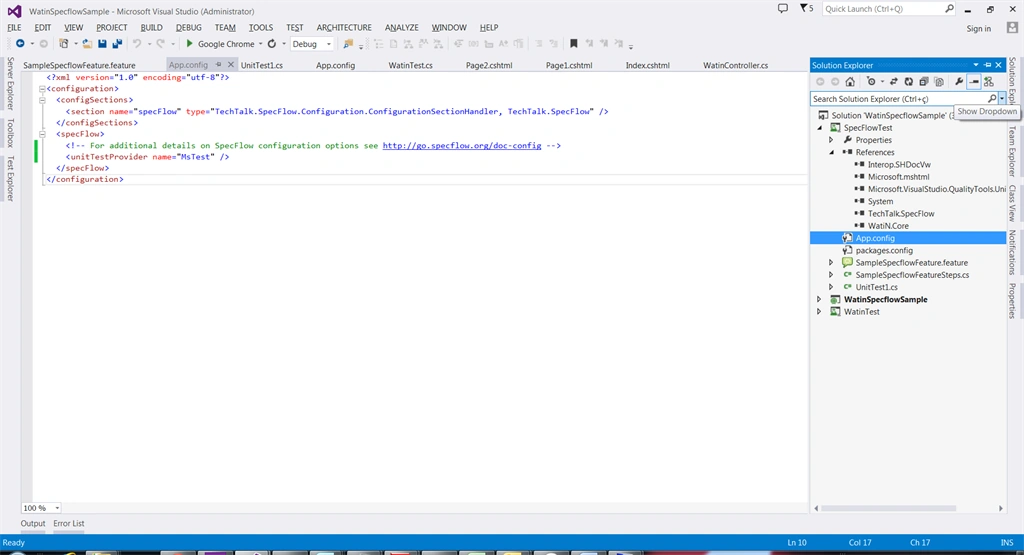
Task: Open the Debug configuration dropdown
Action: point(328,44)
